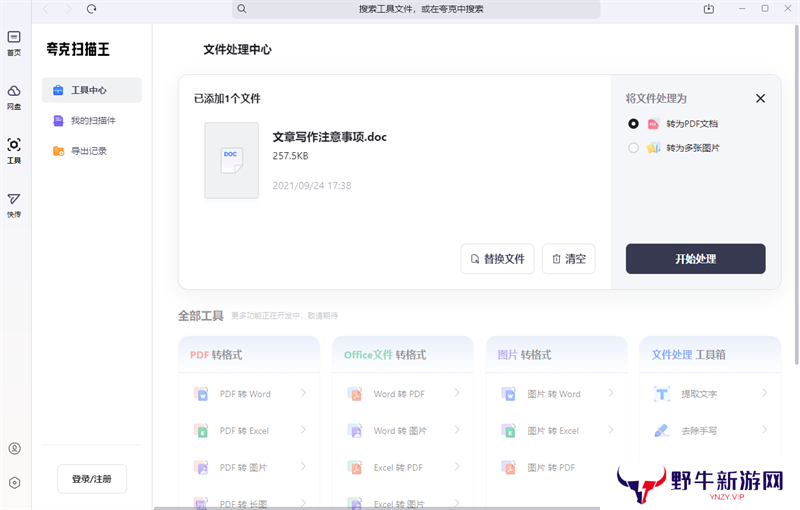Start processing with 开始处理 button

[695, 259]
